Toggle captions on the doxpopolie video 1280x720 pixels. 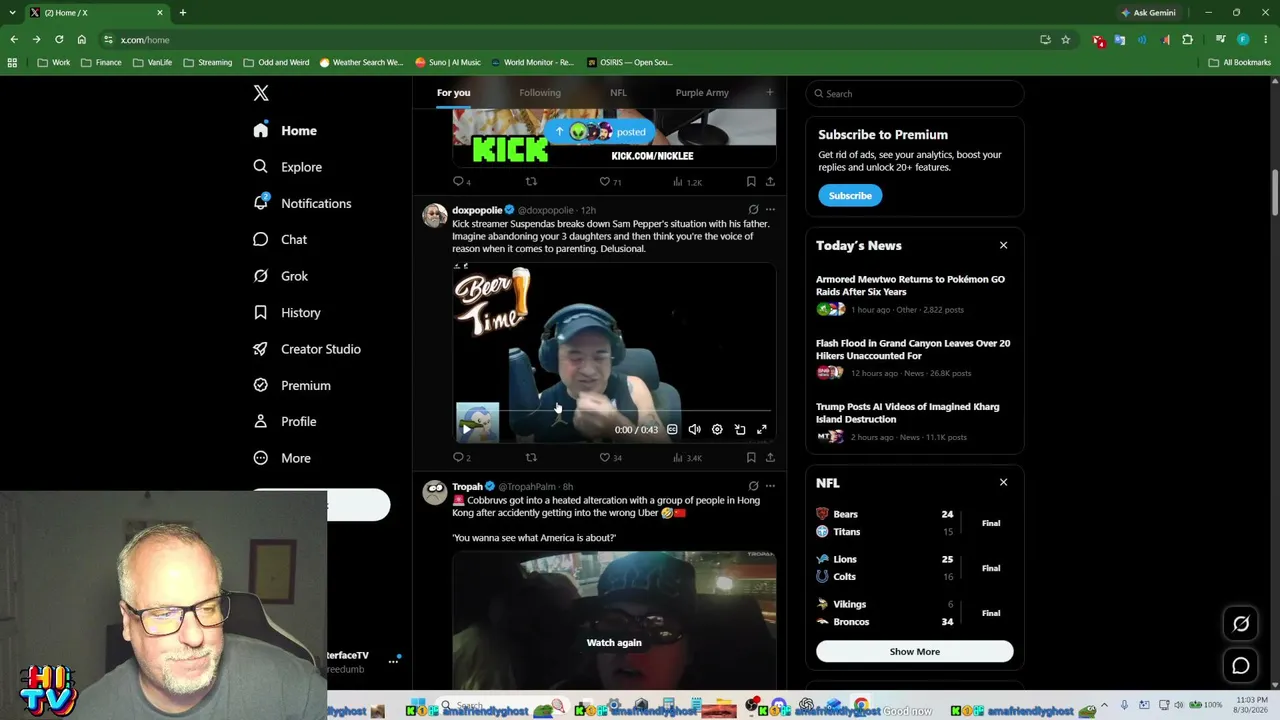672,430
